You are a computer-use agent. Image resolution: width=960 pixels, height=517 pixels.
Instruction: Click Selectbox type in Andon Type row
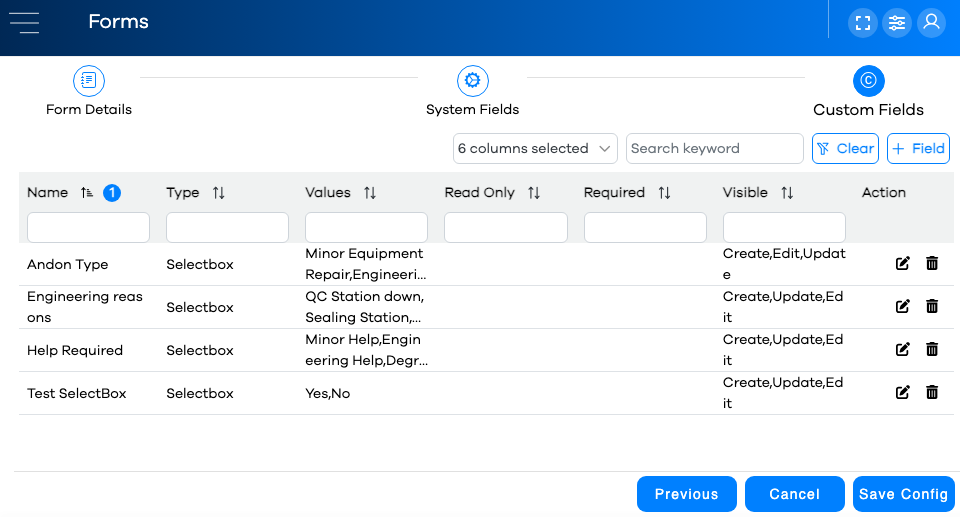[200, 264]
